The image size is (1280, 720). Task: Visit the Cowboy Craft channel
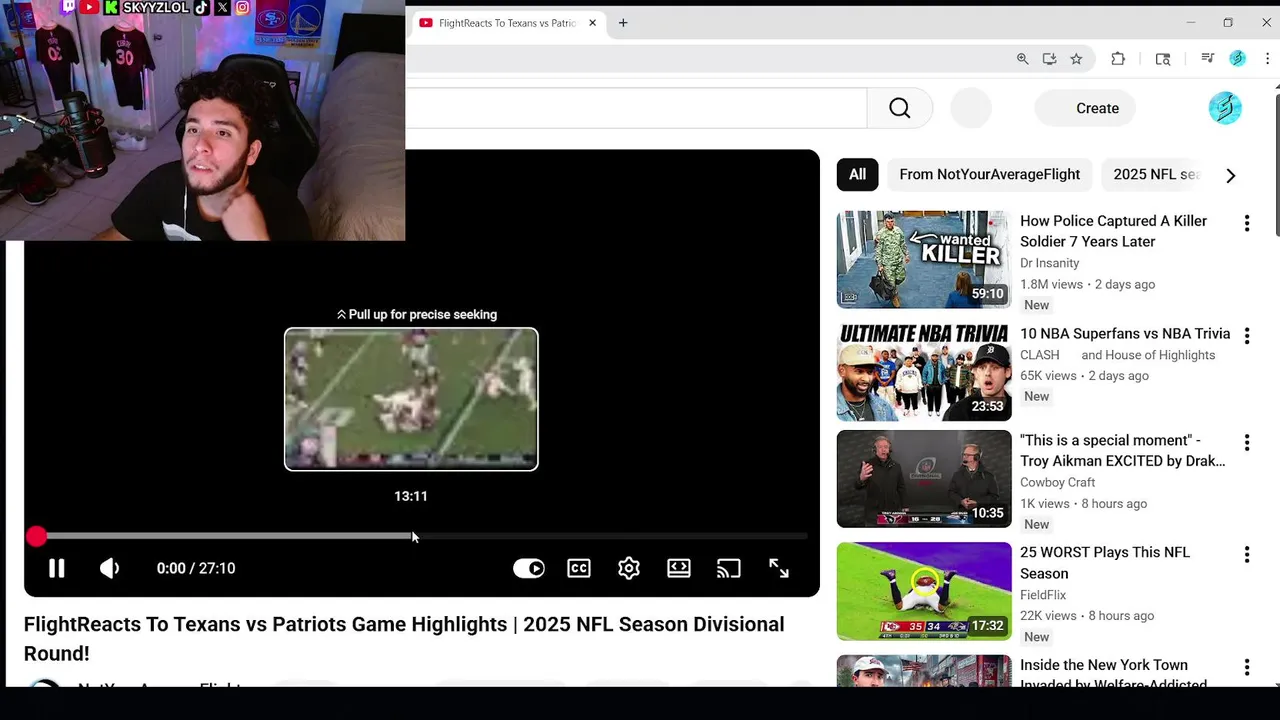[1057, 482]
